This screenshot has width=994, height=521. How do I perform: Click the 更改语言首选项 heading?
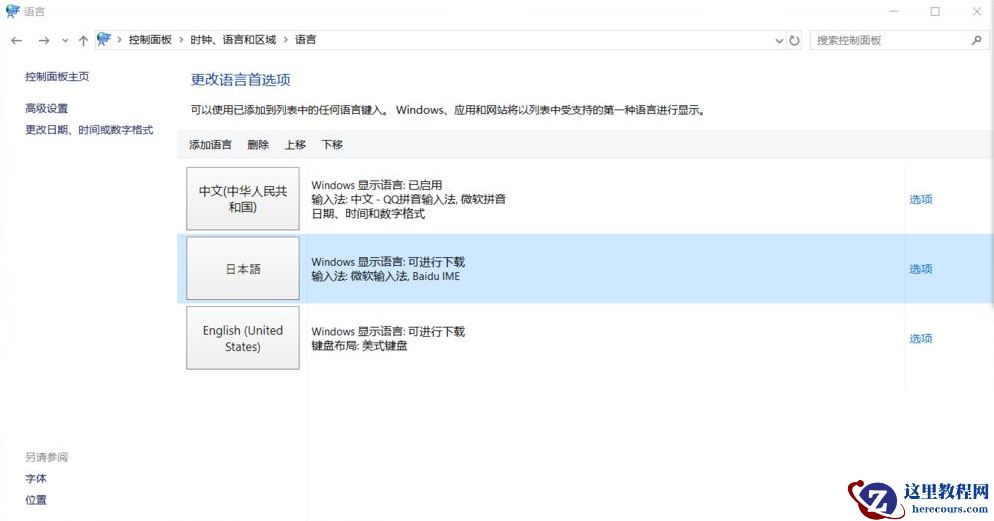(x=241, y=80)
